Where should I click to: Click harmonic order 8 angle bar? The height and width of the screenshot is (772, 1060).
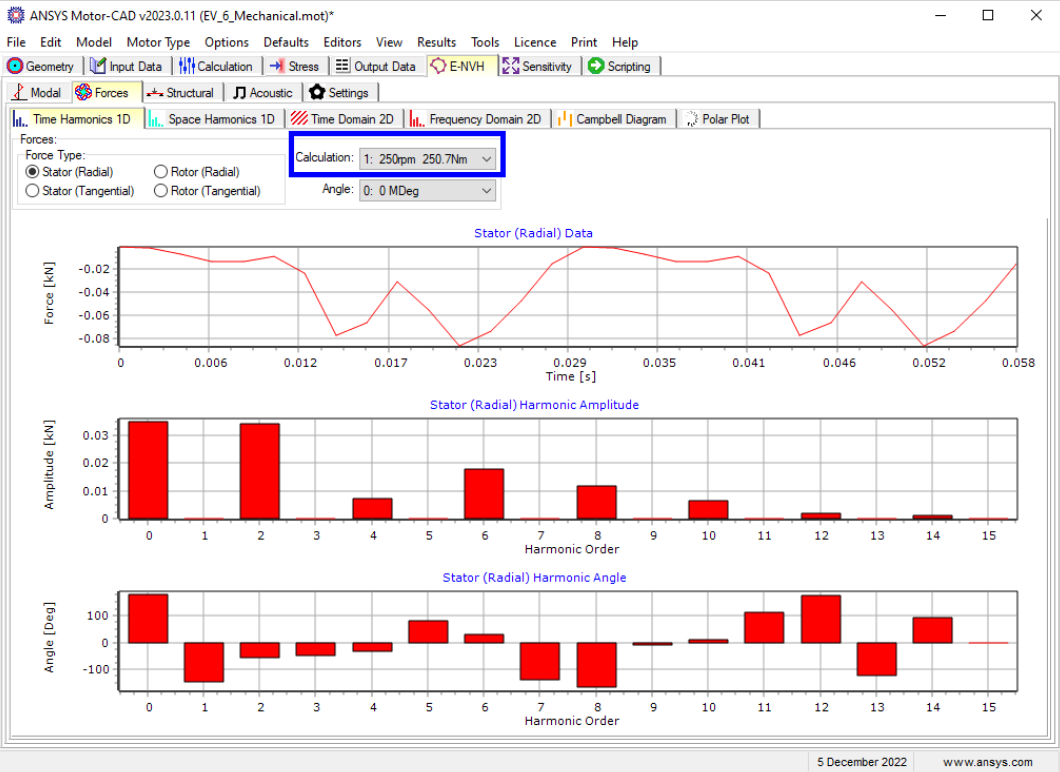[596, 665]
